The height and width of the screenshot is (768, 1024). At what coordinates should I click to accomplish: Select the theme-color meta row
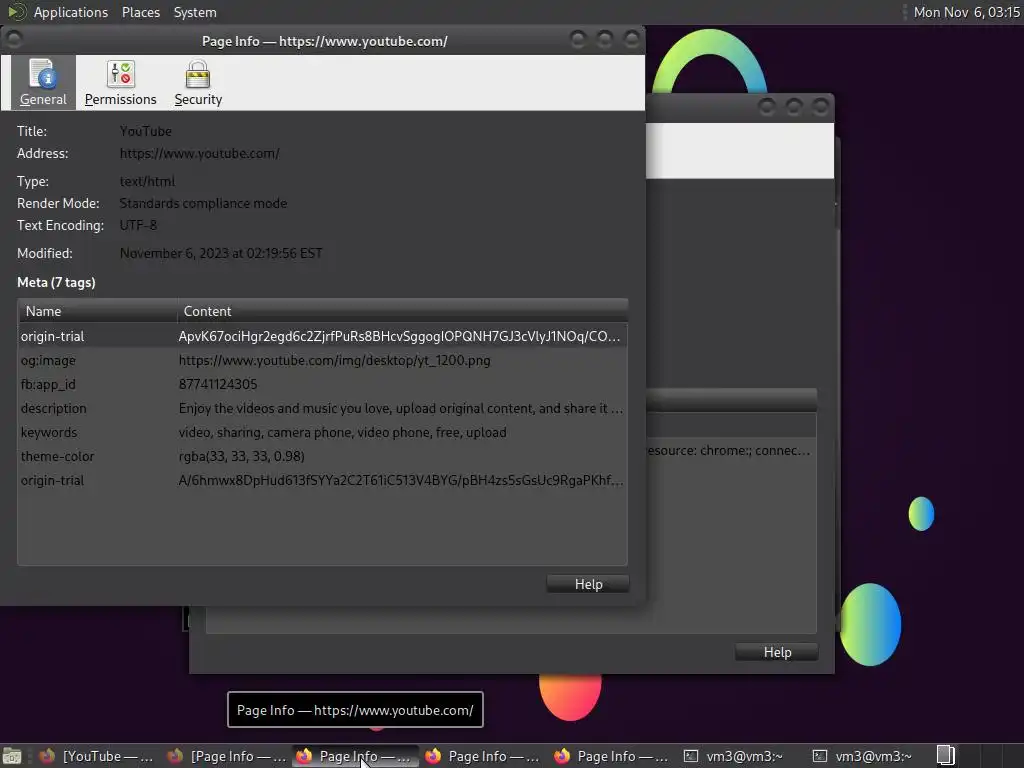coord(323,456)
